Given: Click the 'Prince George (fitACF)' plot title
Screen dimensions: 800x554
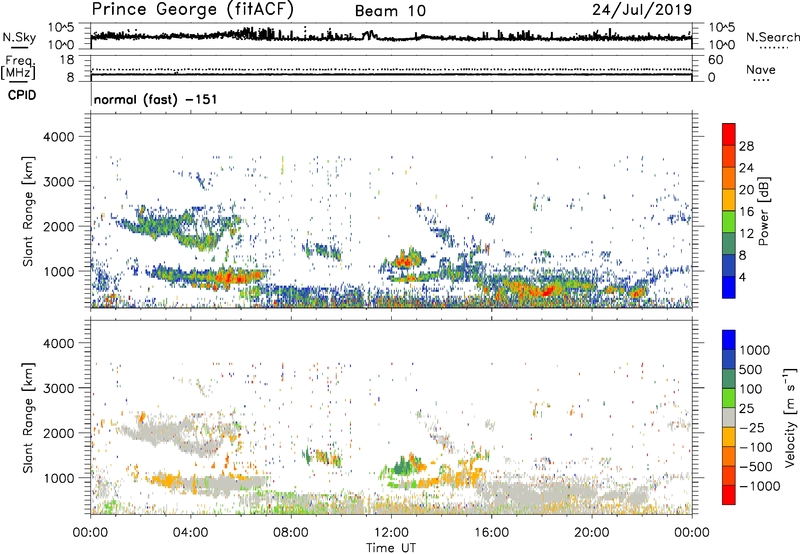Looking at the screenshot, I should click(193, 10).
